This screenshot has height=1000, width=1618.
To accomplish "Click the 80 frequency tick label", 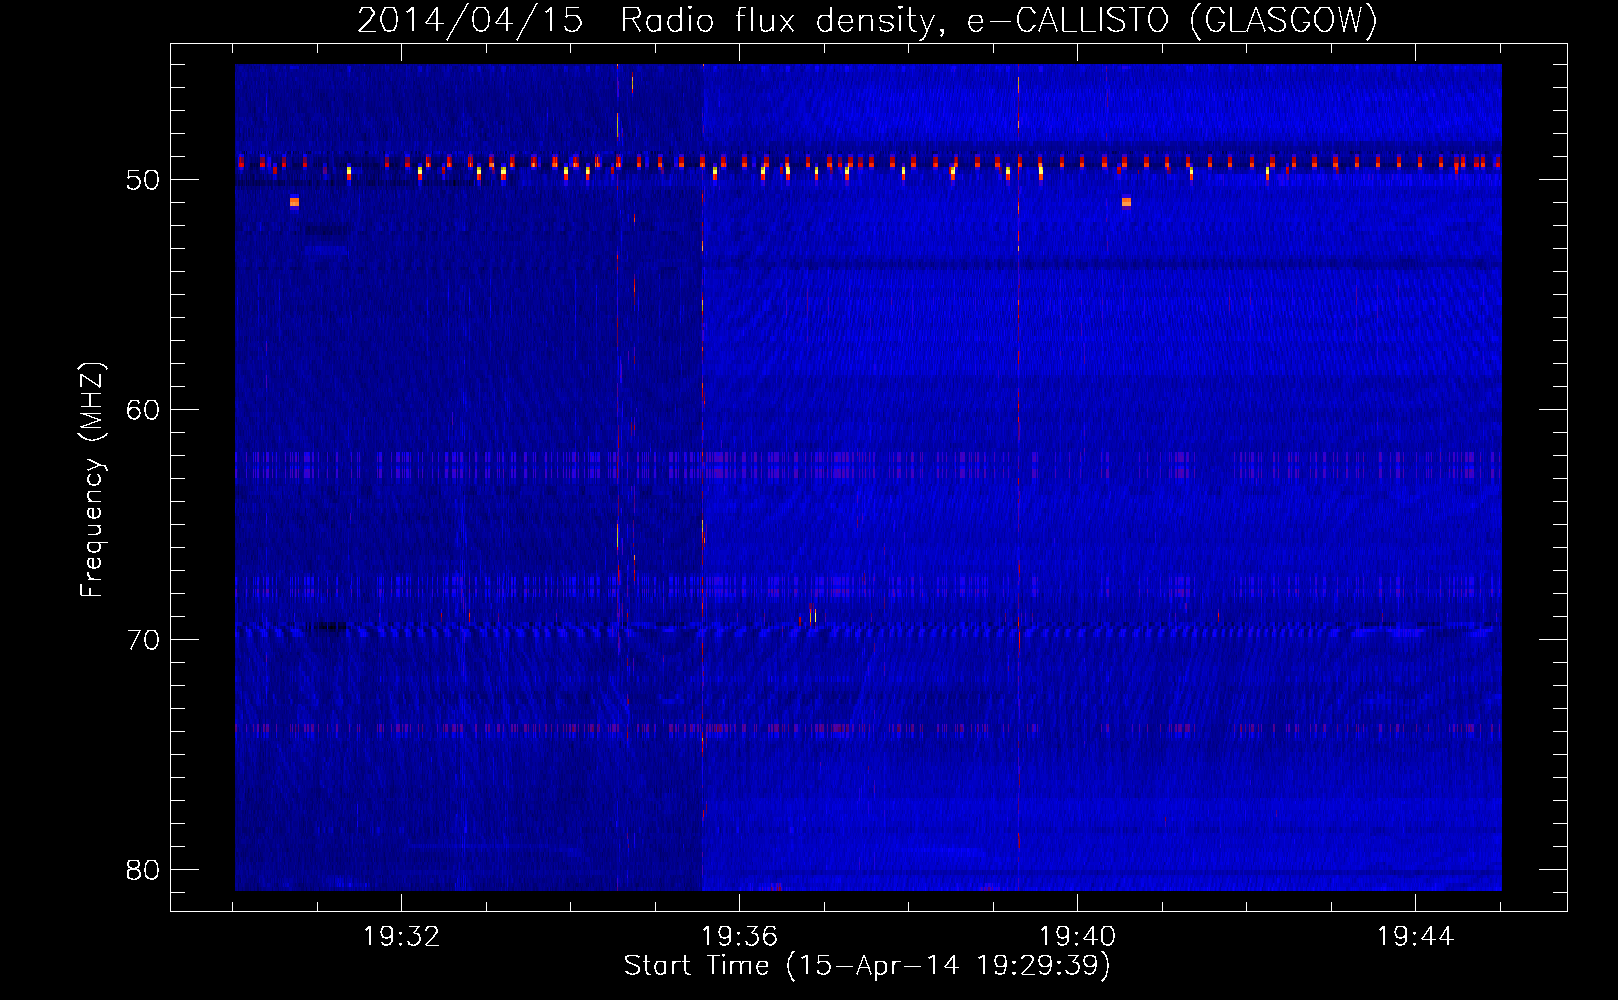I will (x=143, y=870).
